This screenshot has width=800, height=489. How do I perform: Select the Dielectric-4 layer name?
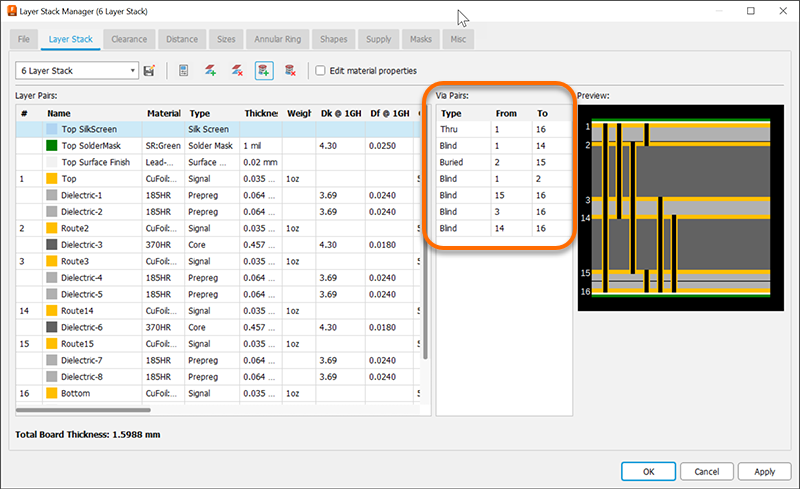click(82, 278)
